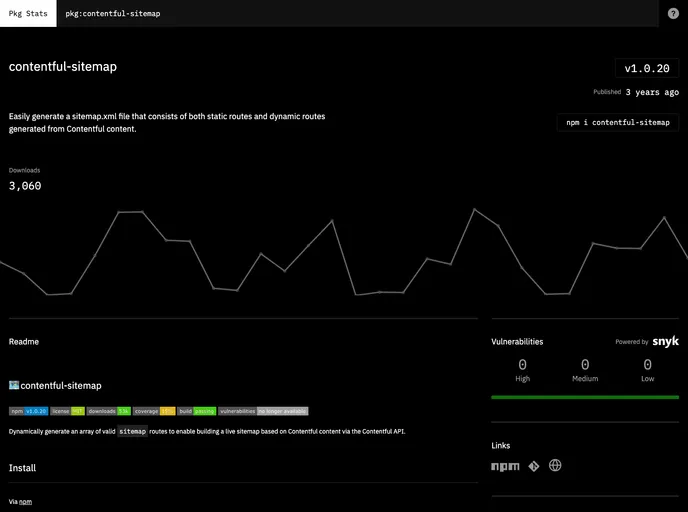Open the git repository icon link

pos(534,466)
